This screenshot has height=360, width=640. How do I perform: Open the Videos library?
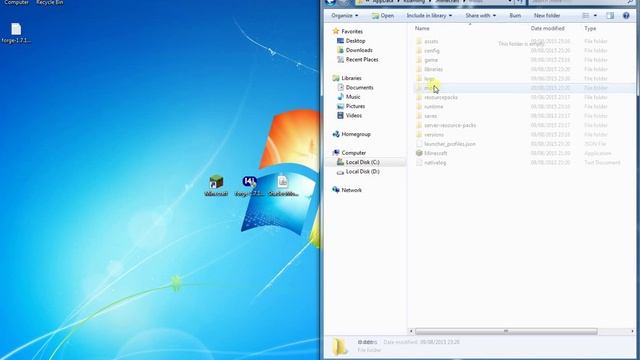[353, 116]
